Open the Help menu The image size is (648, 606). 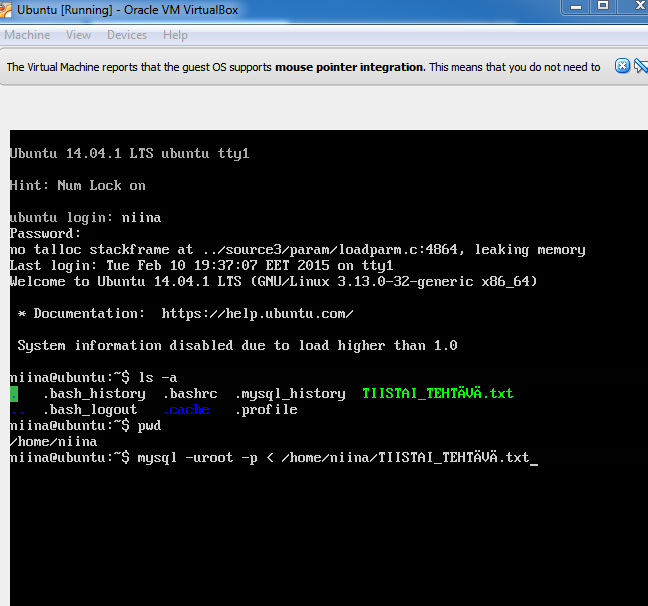coord(175,35)
